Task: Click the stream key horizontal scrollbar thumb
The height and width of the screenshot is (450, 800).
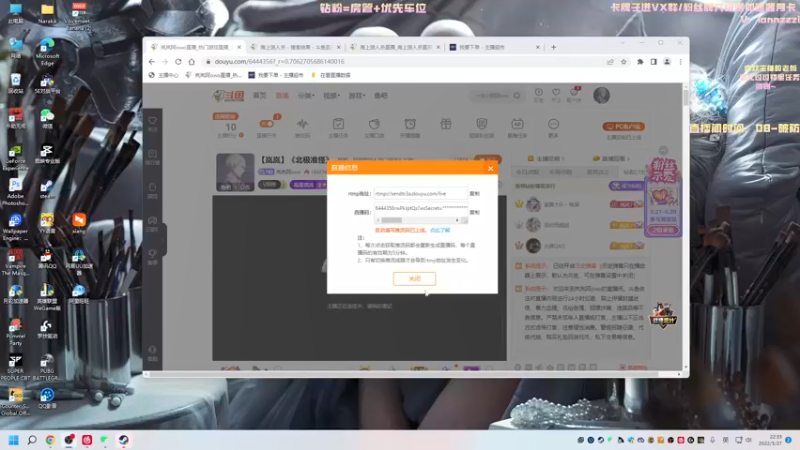Action: (x=392, y=220)
